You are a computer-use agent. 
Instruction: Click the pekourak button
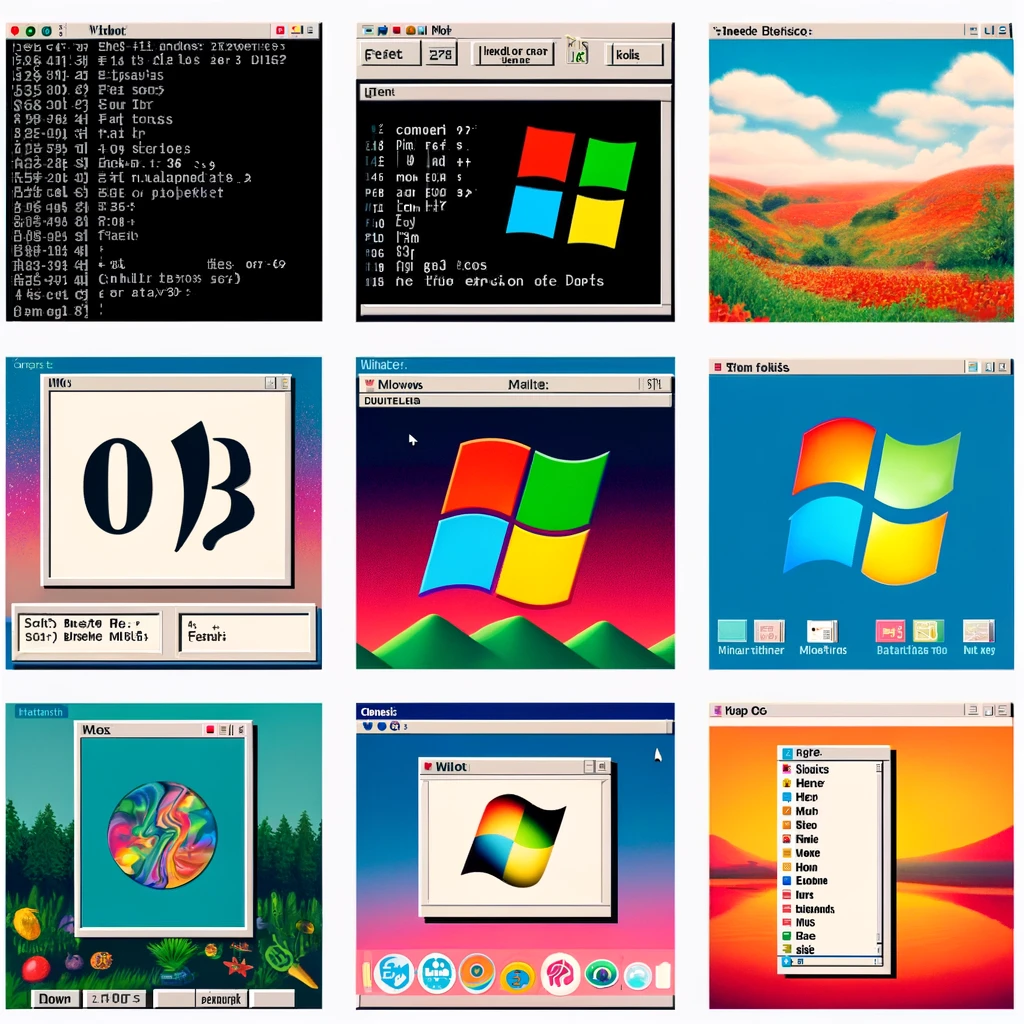point(221,999)
